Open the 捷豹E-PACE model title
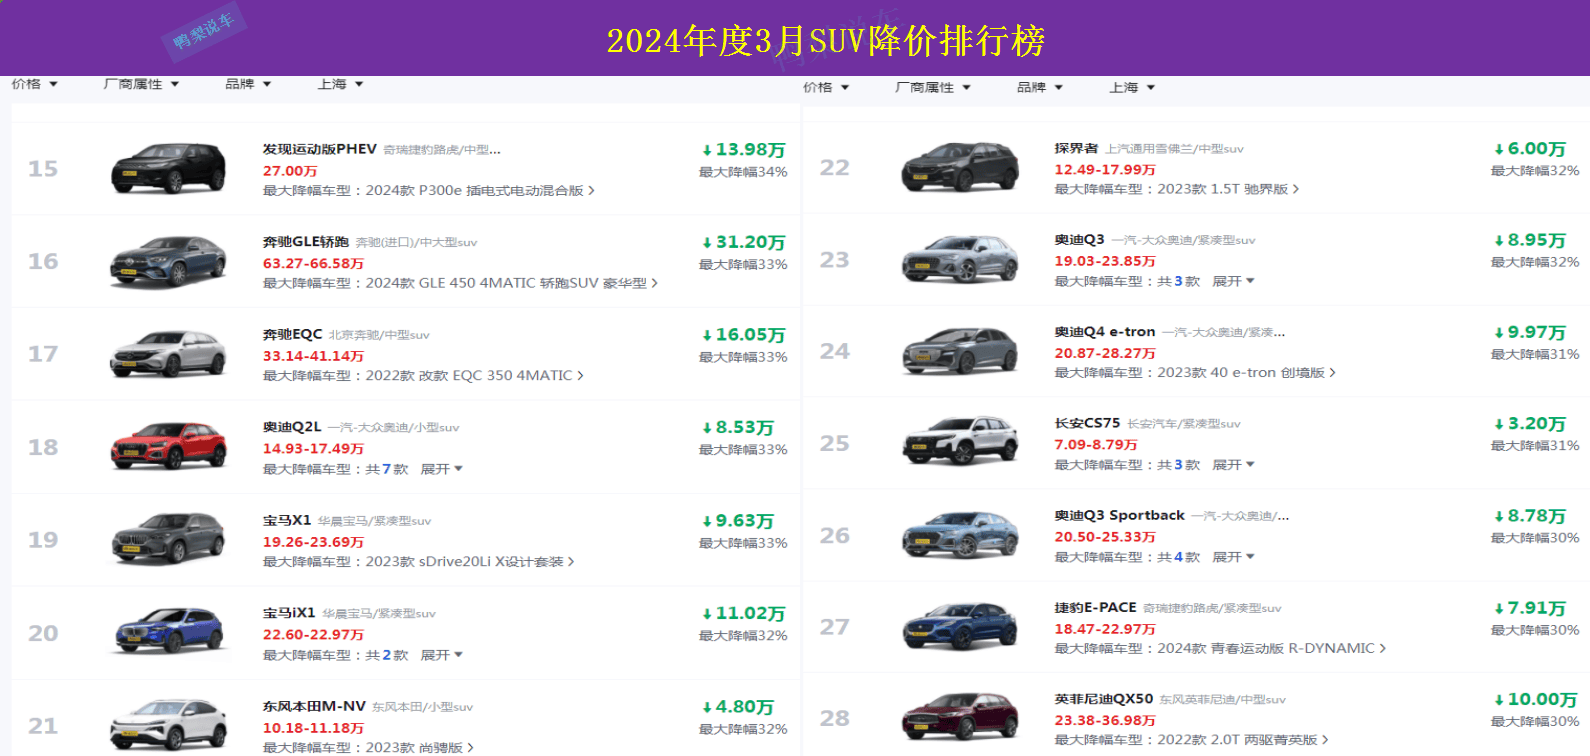Viewport: 1590px width, 756px height. pos(1095,607)
